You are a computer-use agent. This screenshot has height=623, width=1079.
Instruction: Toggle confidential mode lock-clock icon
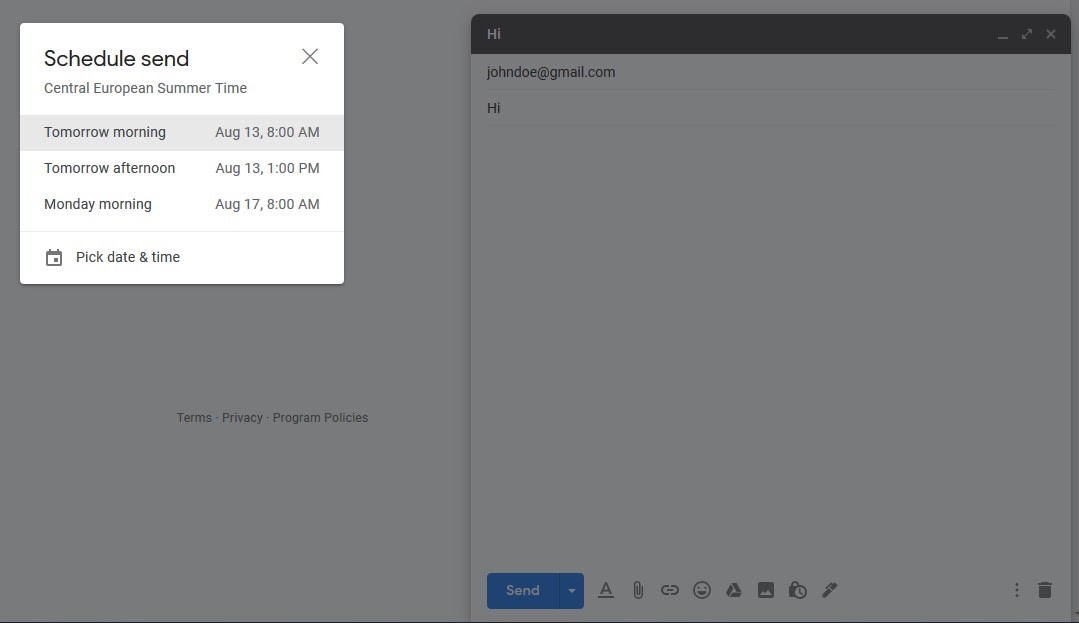(798, 591)
